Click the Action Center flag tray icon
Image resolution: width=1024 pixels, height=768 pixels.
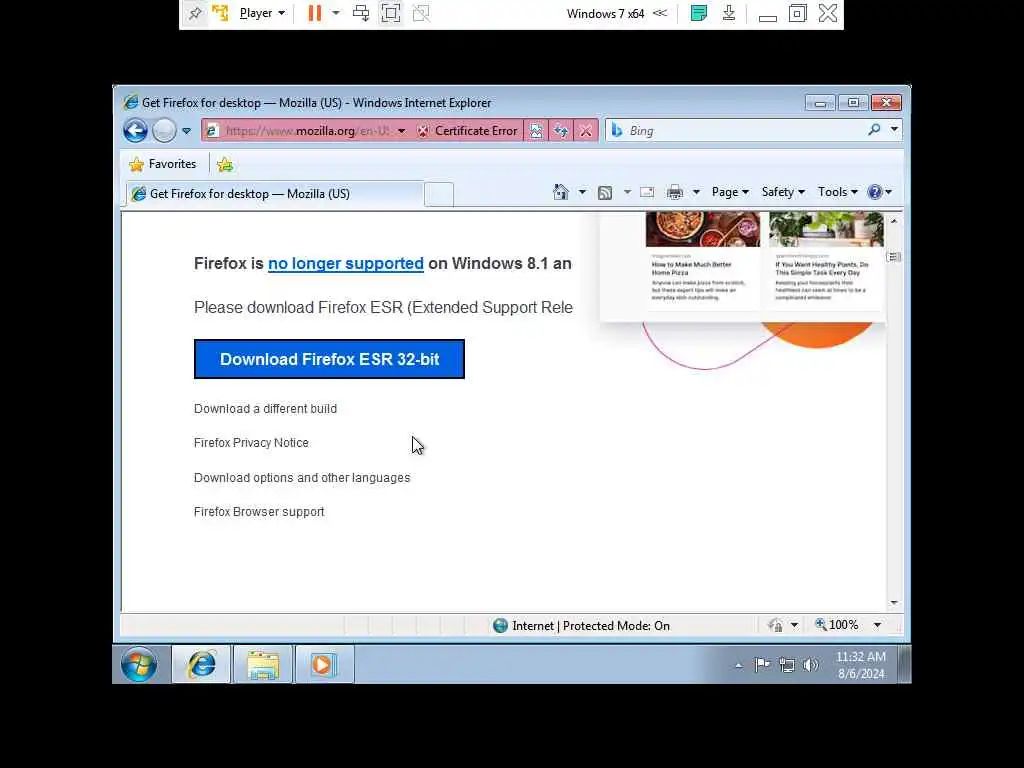pyautogui.click(x=762, y=665)
